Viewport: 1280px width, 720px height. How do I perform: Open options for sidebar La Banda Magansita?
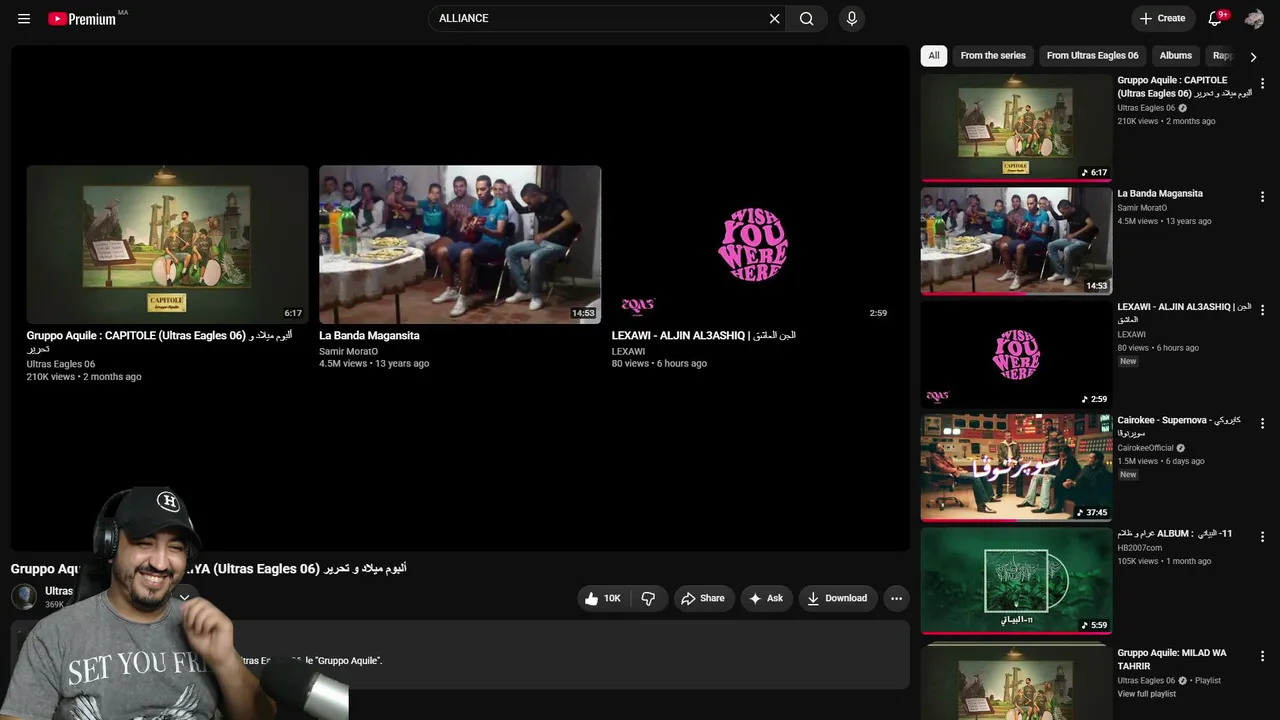point(1262,197)
